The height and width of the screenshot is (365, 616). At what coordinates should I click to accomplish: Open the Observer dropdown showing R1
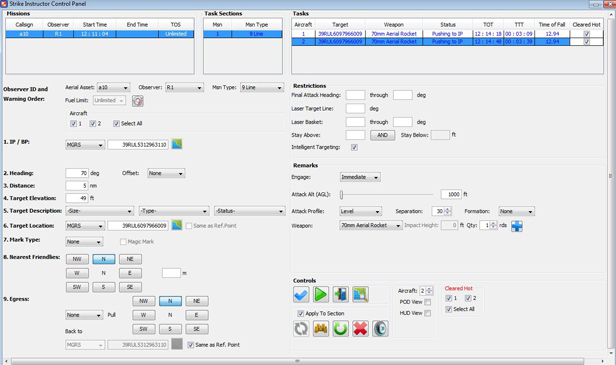click(184, 87)
